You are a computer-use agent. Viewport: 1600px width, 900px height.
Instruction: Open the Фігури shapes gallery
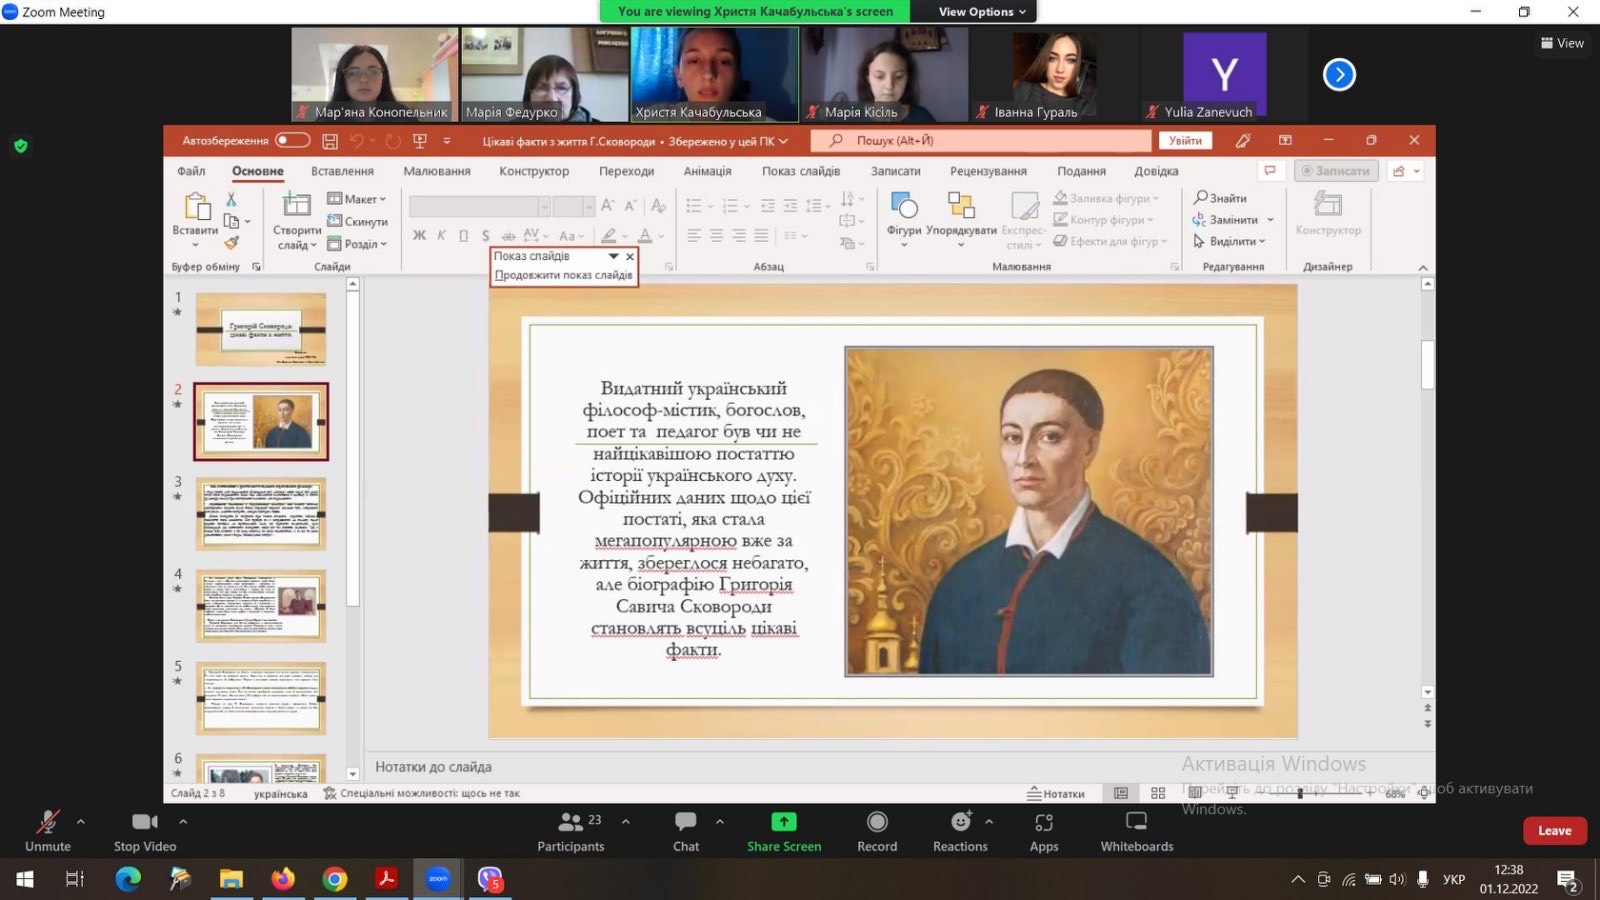pos(904,205)
